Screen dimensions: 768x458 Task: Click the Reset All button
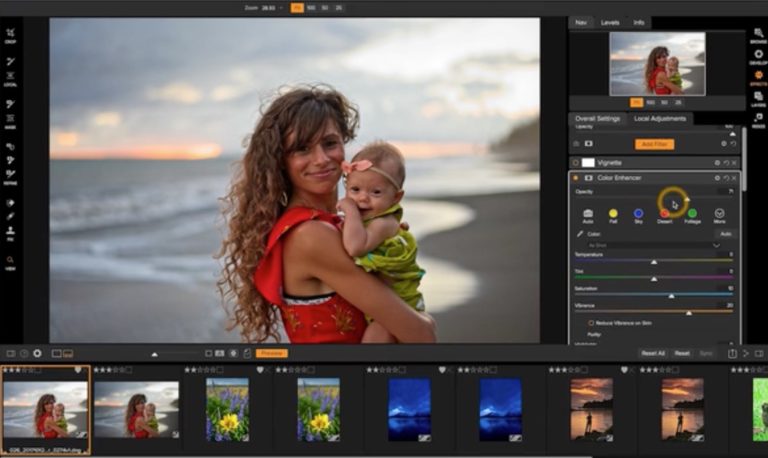click(653, 353)
